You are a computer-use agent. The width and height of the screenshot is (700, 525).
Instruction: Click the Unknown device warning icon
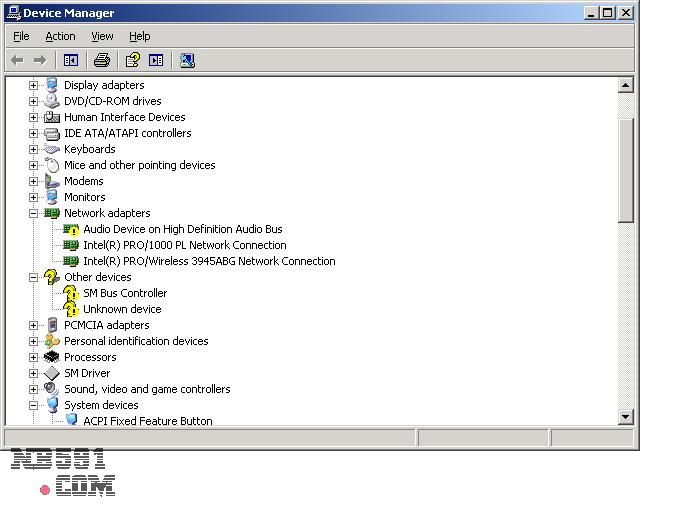click(x=70, y=309)
